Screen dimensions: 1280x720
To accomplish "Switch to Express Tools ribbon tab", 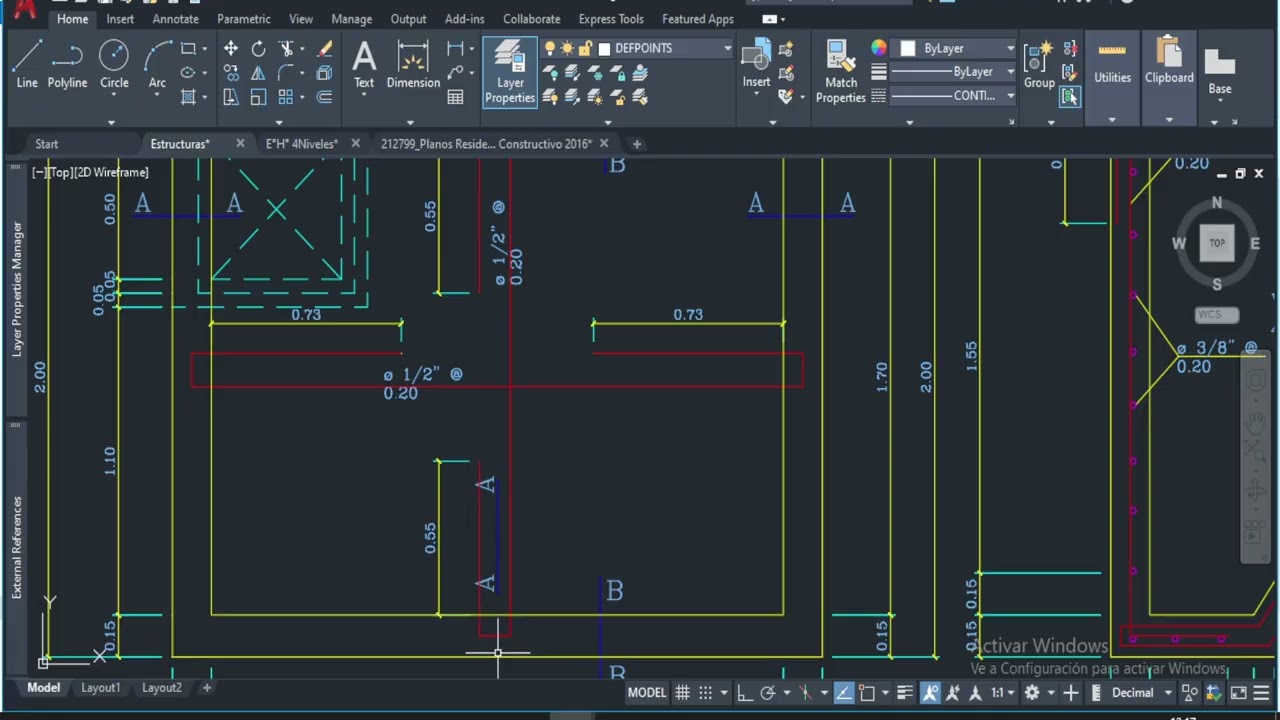I will [x=611, y=19].
